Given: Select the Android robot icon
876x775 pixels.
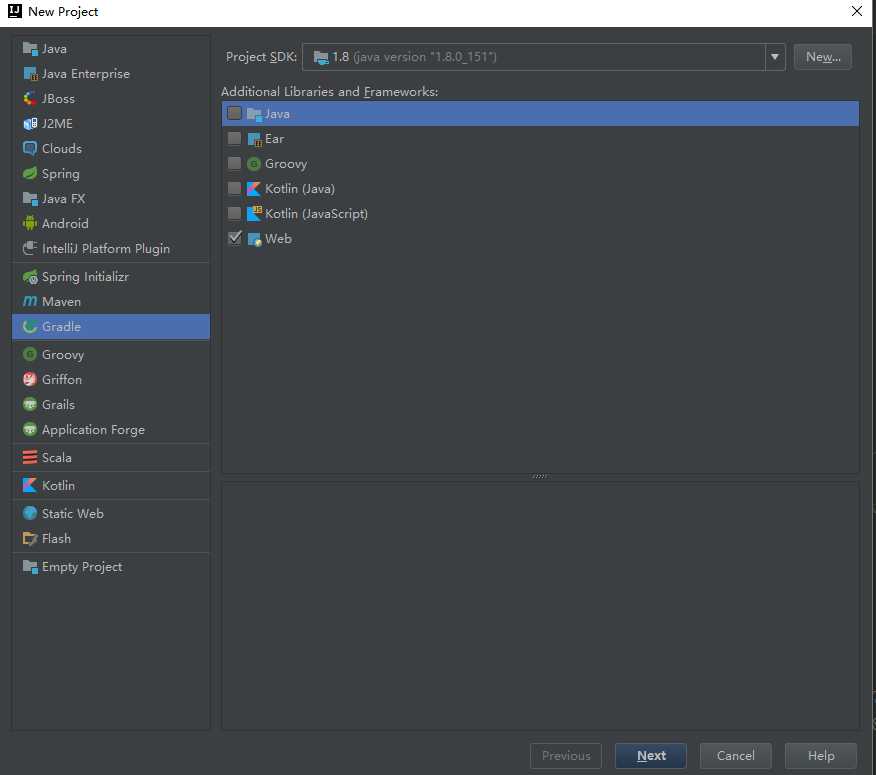Looking at the screenshot, I should click(x=30, y=224).
